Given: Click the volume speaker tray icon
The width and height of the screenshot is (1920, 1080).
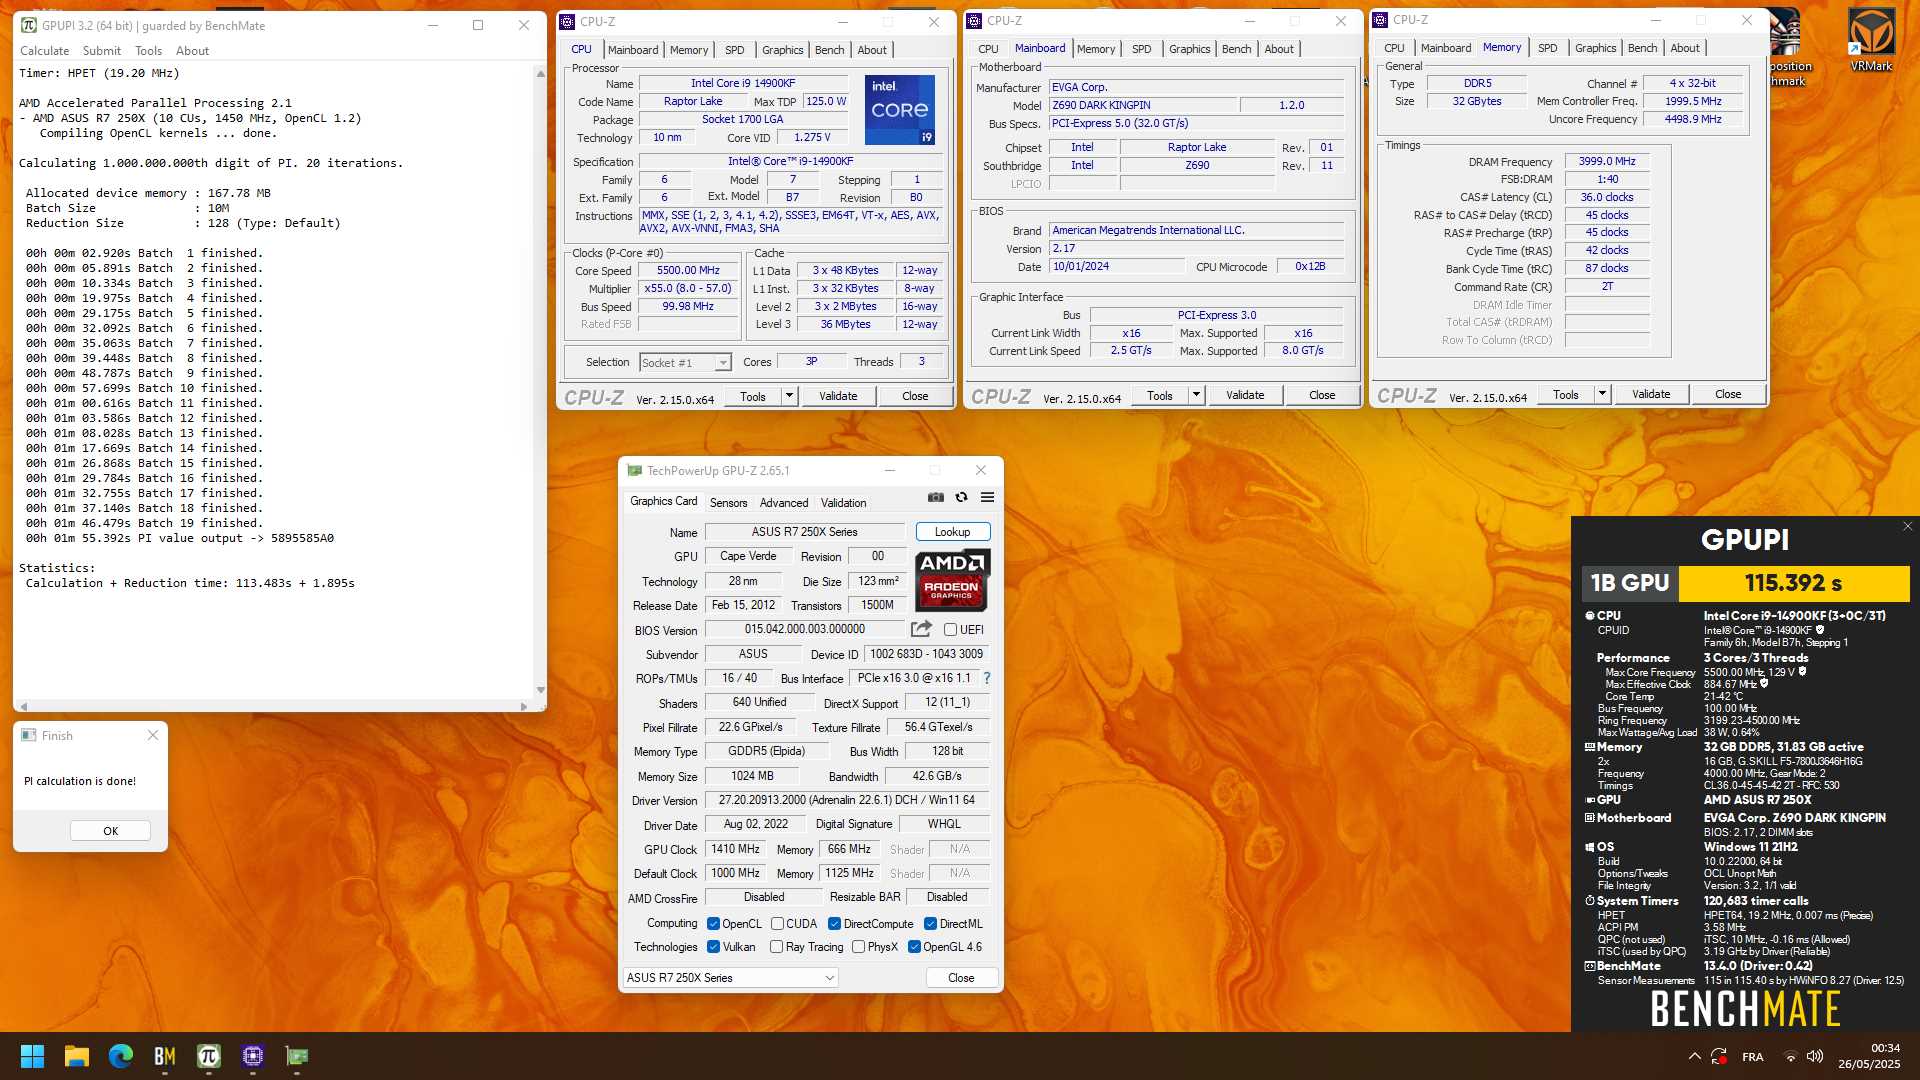Looking at the screenshot, I should (x=1815, y=1057).
